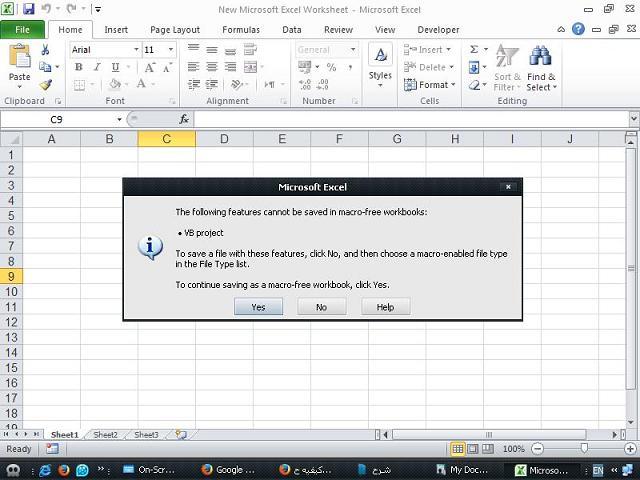Screen dimensions: 640x480
Task: Click the Save icon in quick access toolbar
Action: pyautogui.click(x=28, y=9)
